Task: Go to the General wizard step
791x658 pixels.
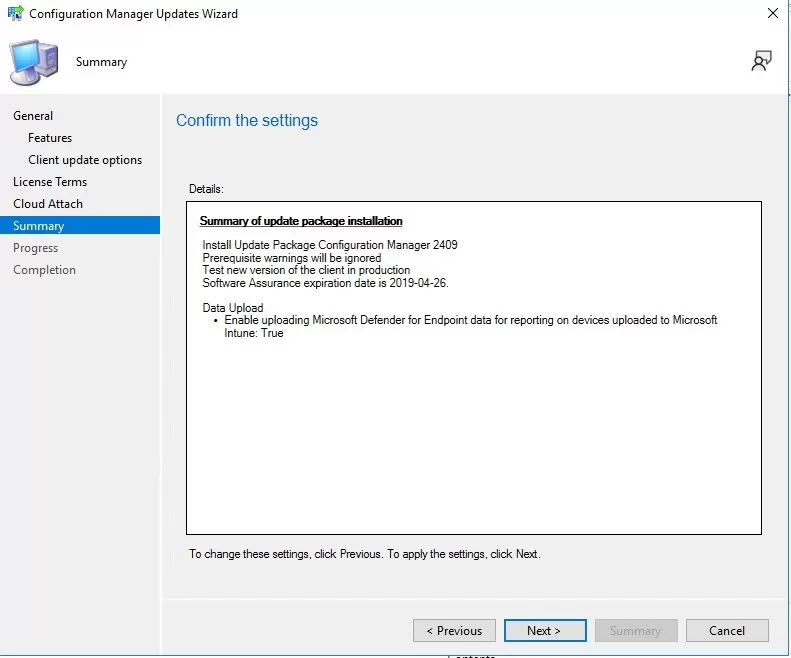Action: tap(33, 116)
